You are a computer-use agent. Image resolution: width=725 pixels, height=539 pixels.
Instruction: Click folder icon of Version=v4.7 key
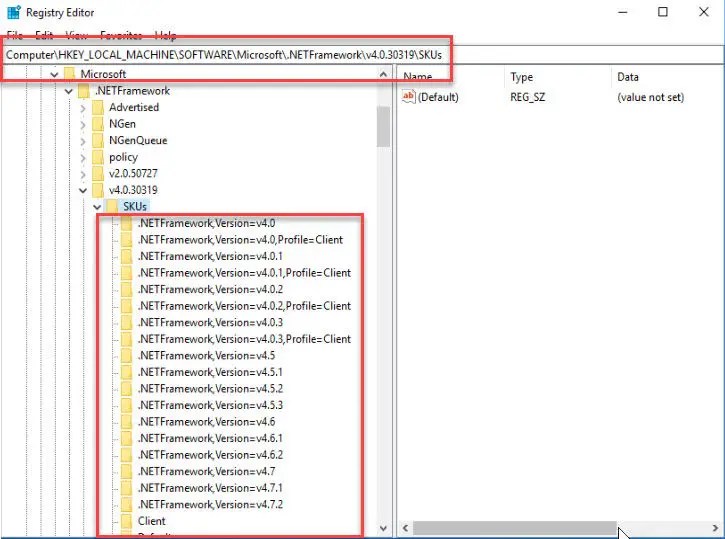126,472
